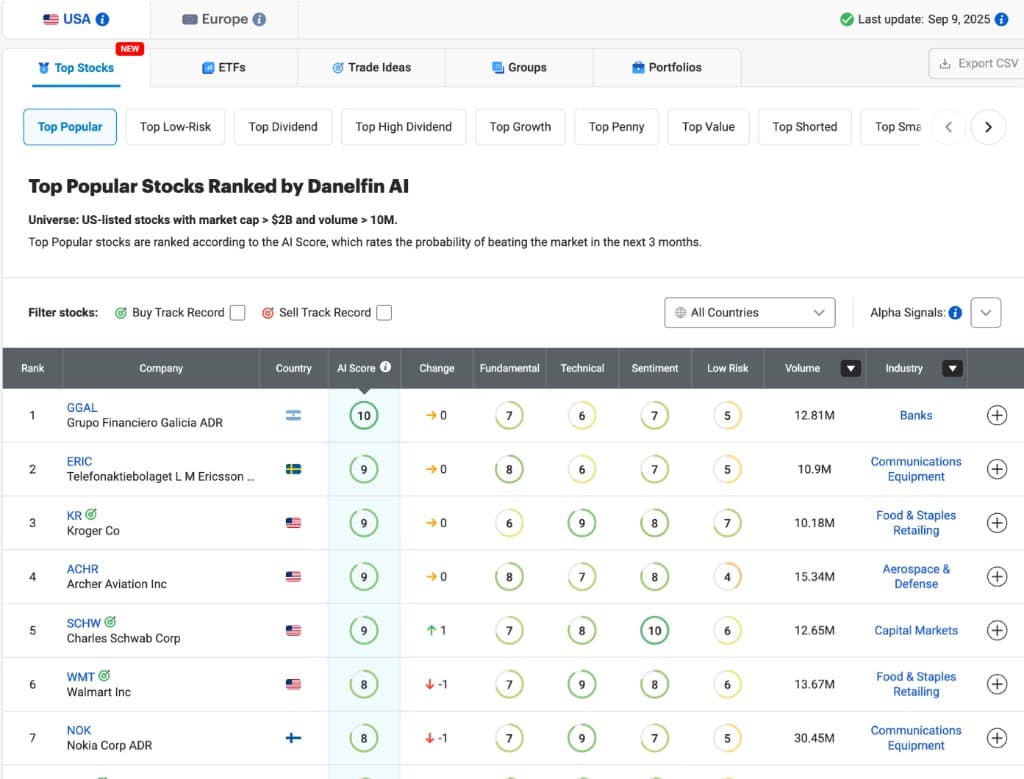The height and width of the screenshot is (779, 1024).
Task: Click the trade idea target icon next to KR
Action: tap(91, 515)
